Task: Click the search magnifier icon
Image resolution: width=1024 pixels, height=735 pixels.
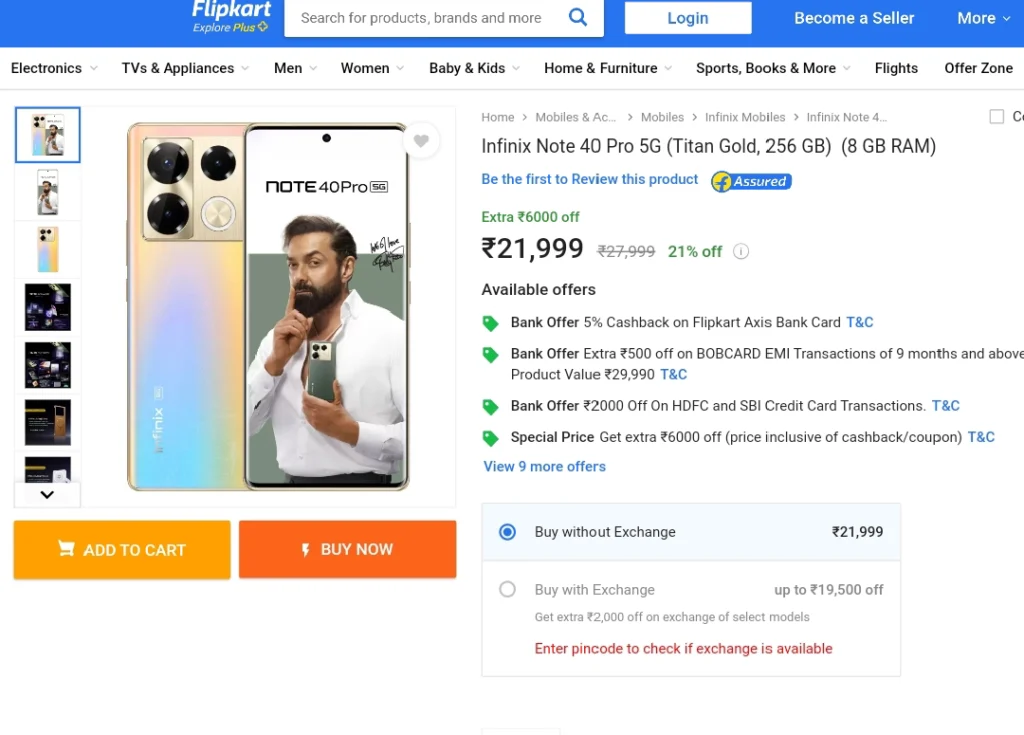Action: [x=578, y=17]
